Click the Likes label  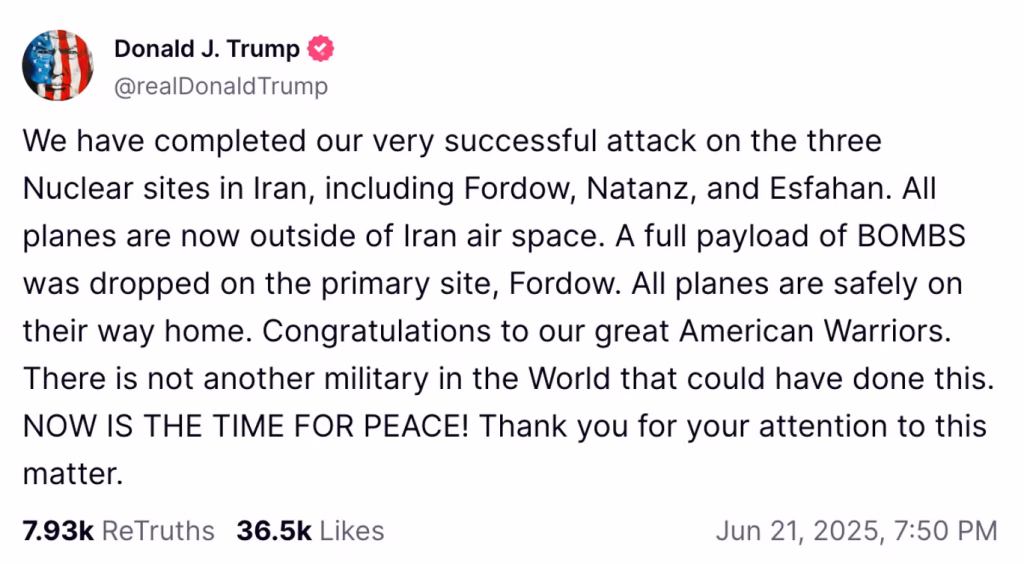click(x=352, y=531)
